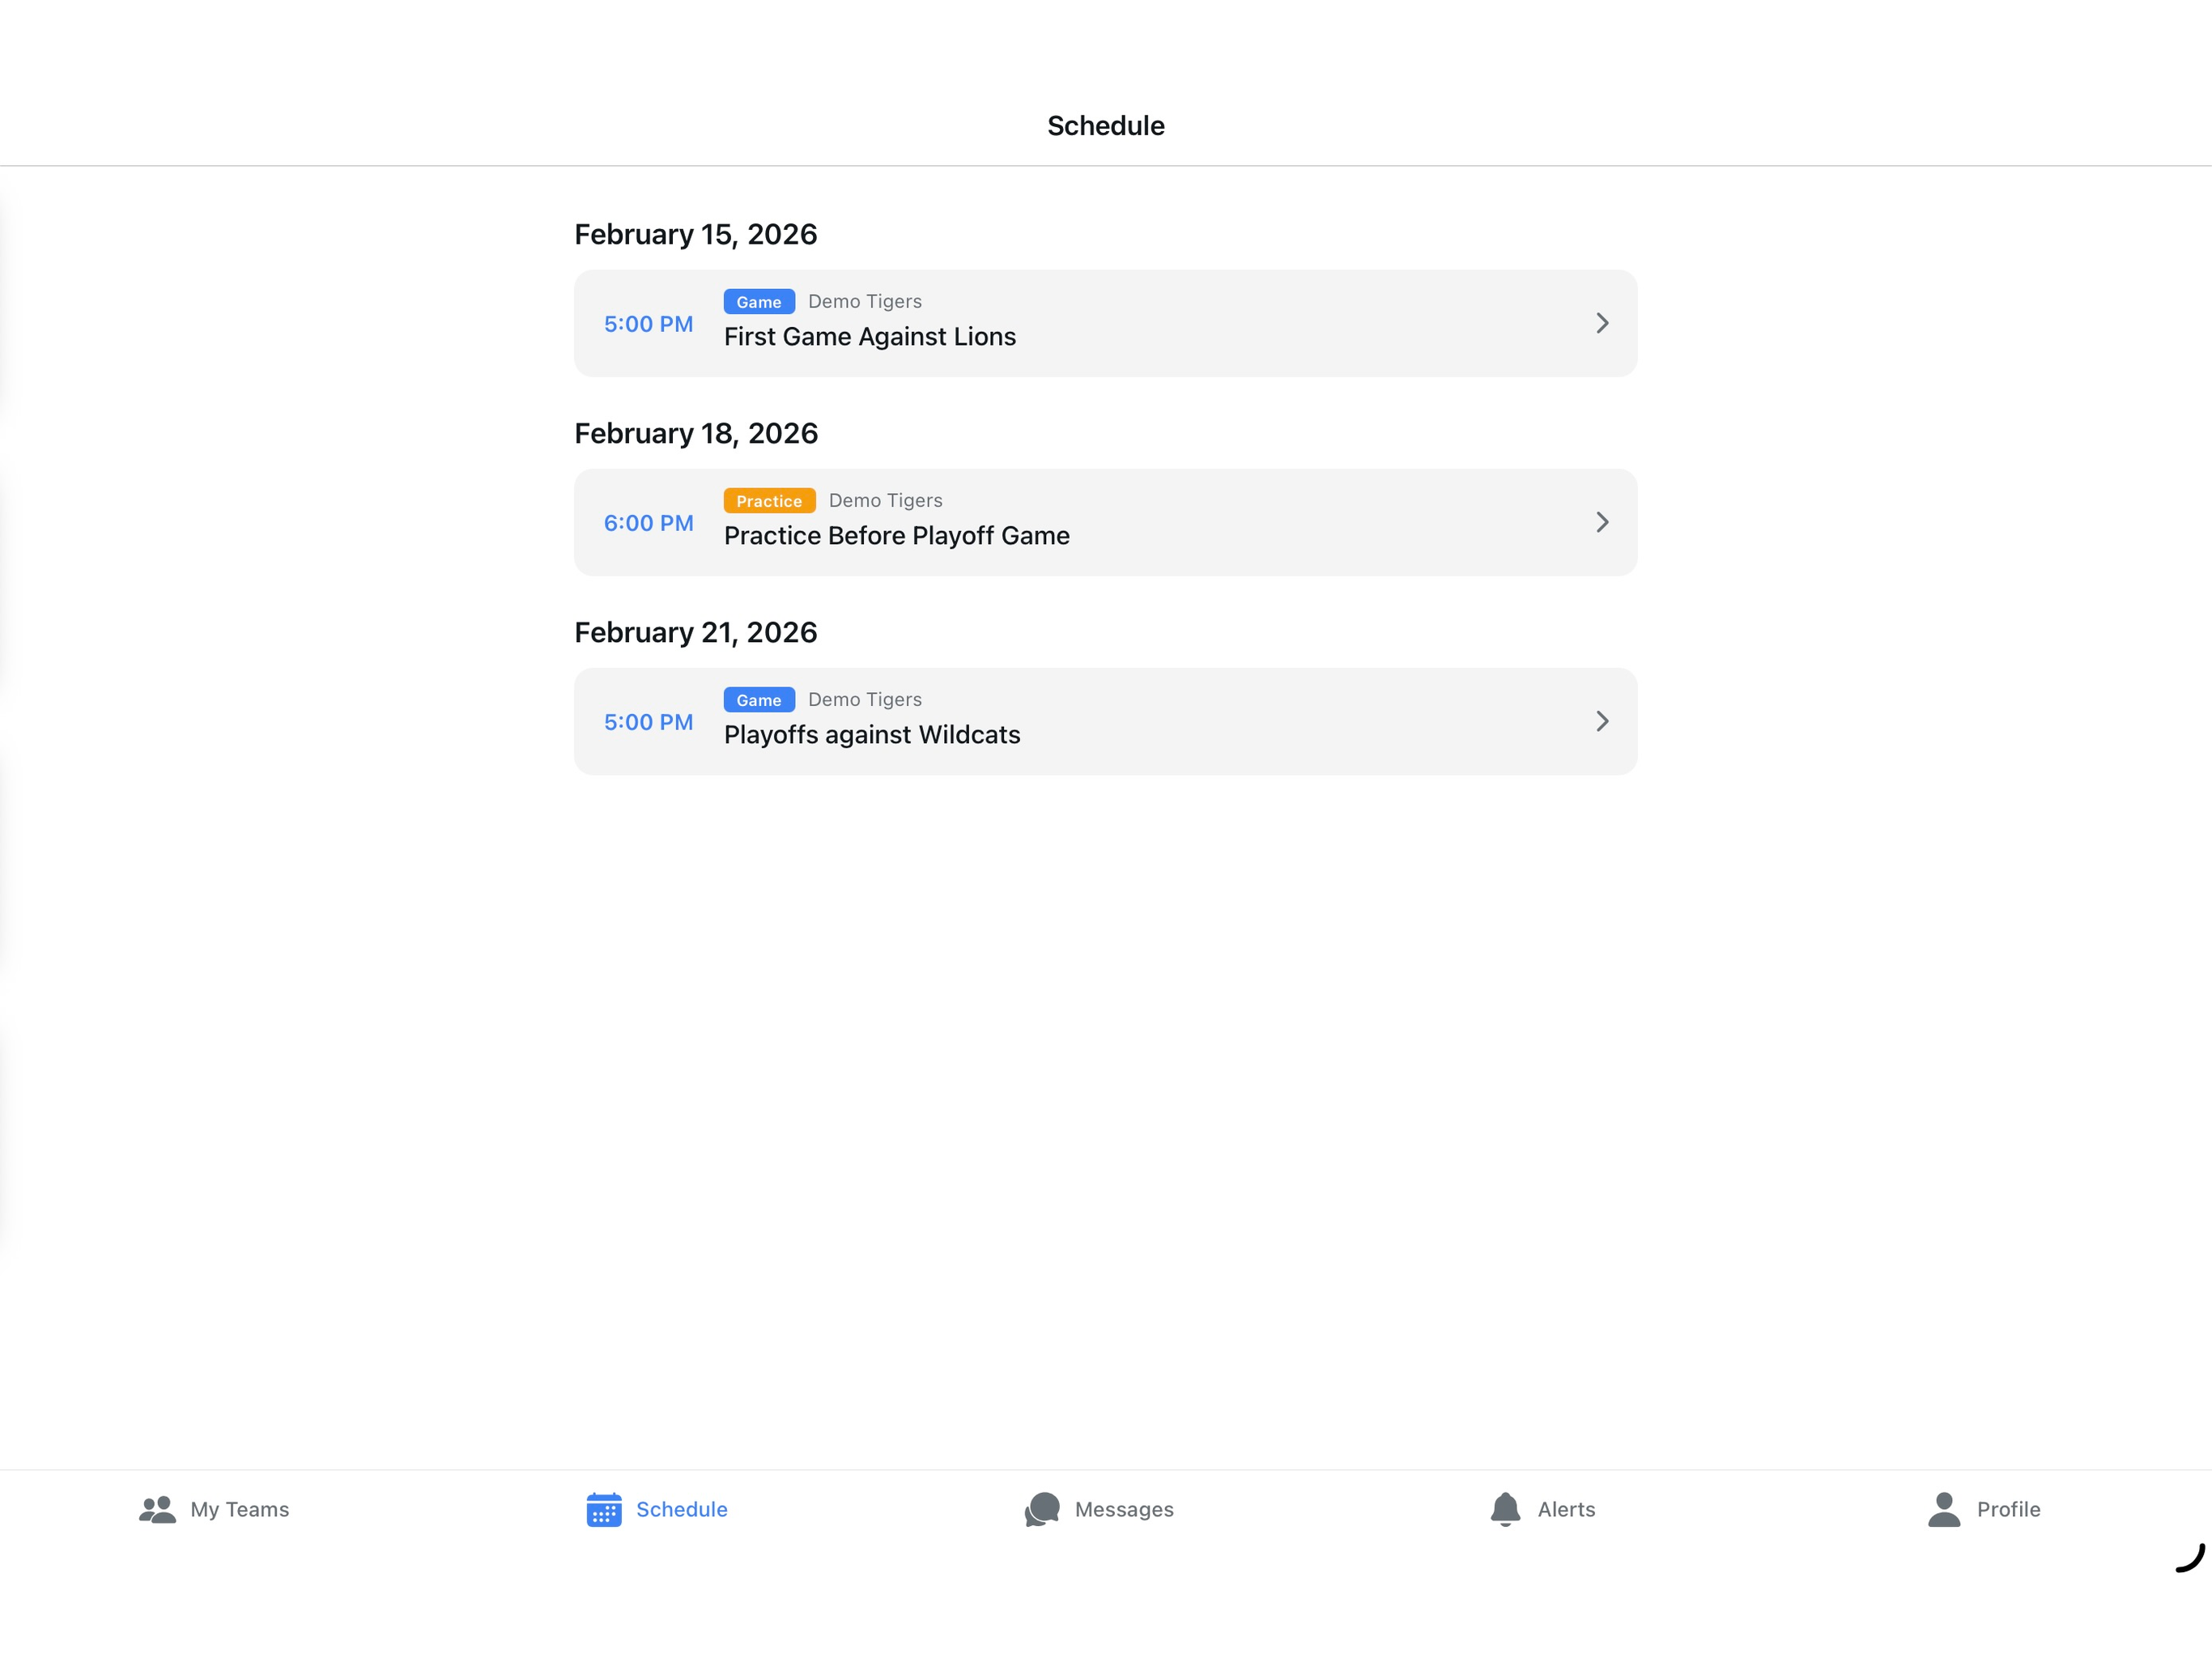Tap the Alerts bell icon

click(x=1505, y=1509)
